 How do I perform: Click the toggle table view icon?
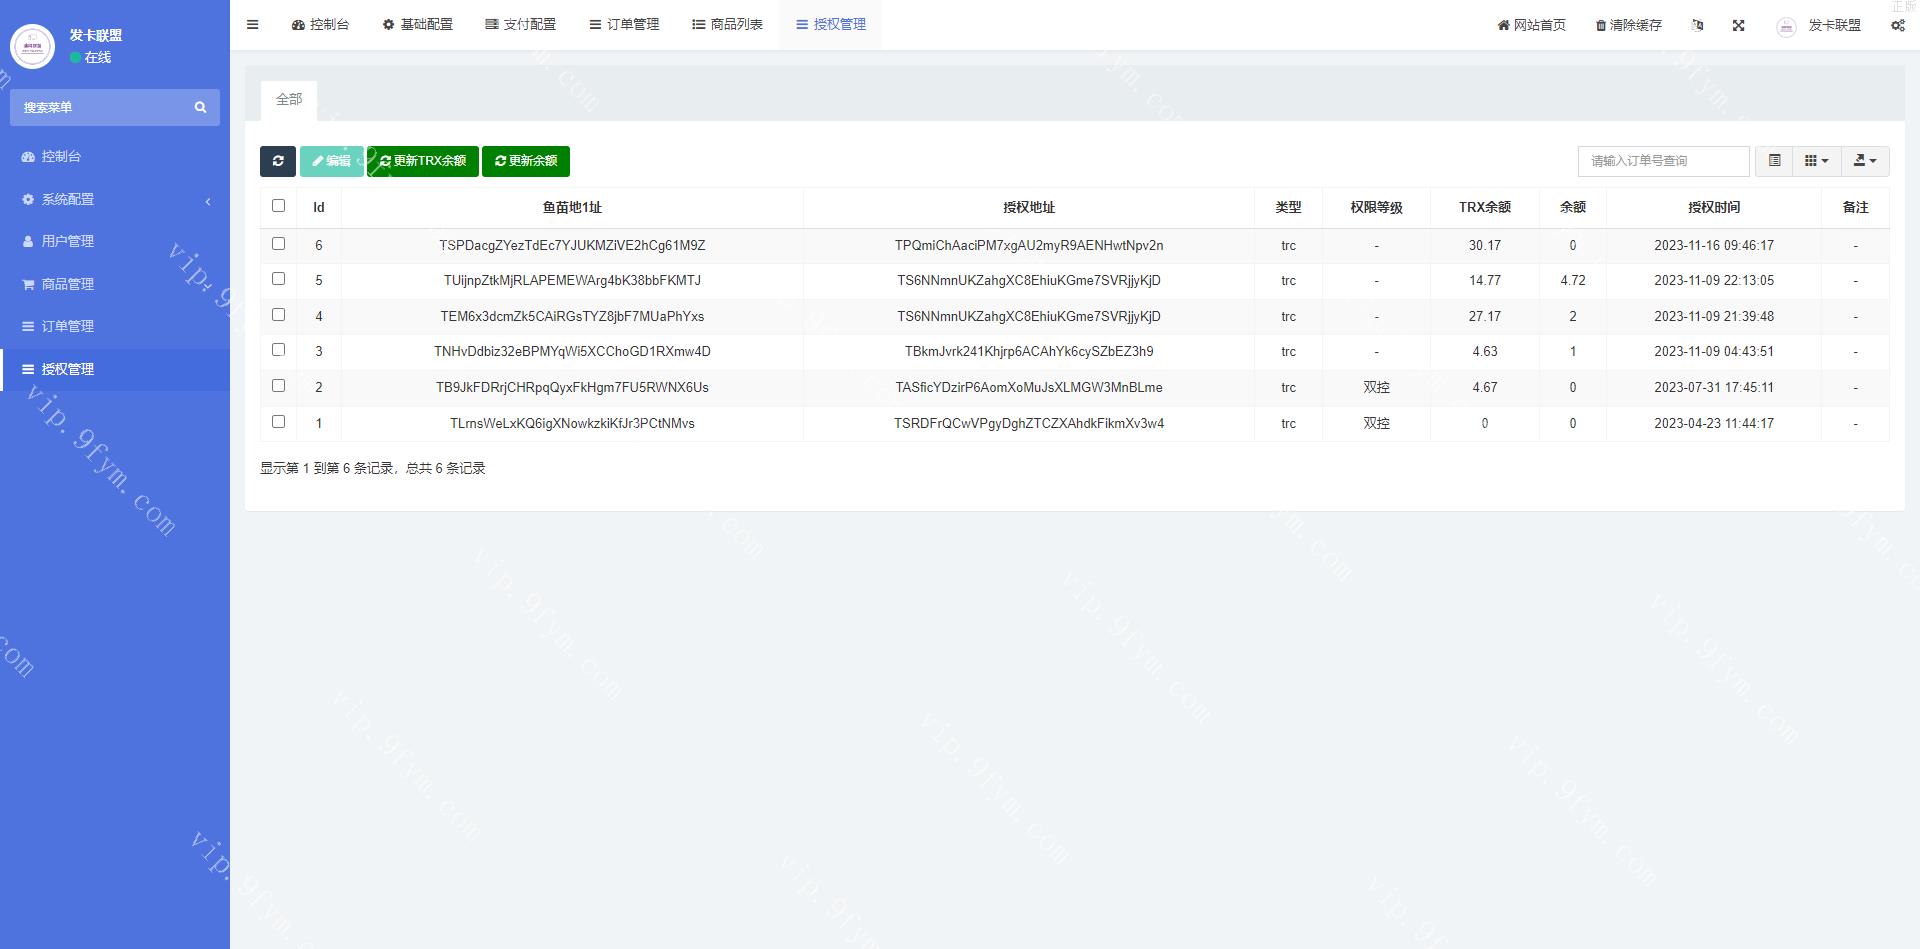click(x=1774, y=161)
